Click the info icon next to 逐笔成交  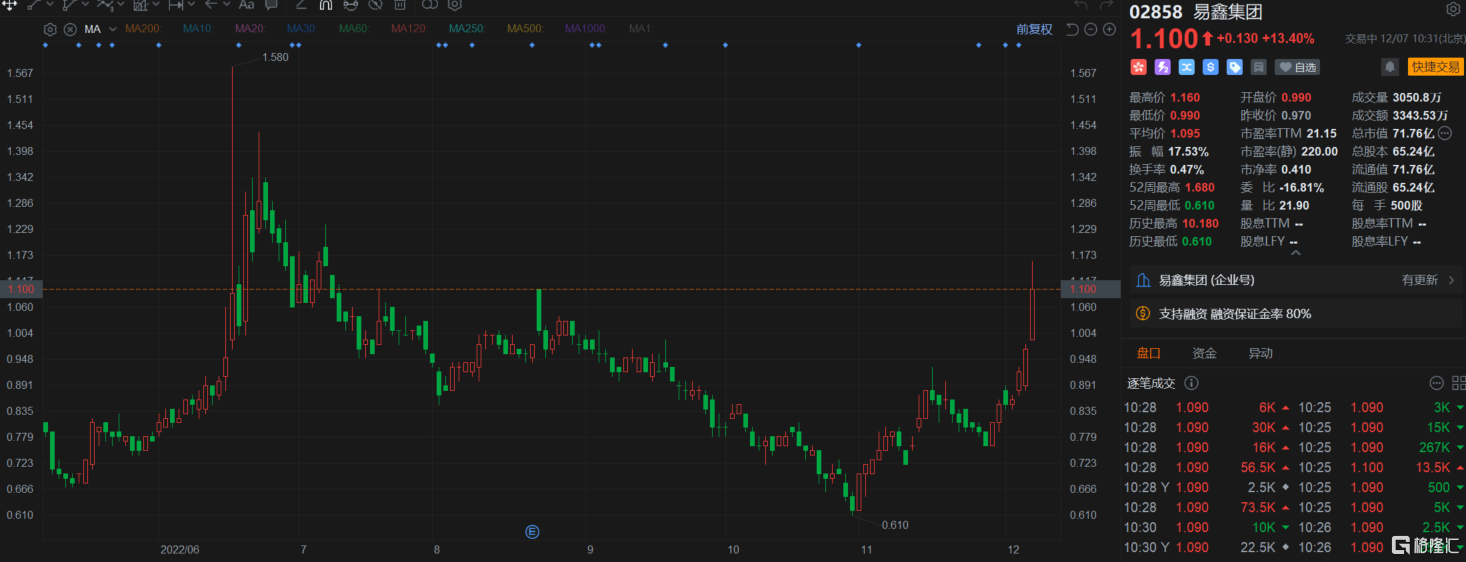pos(1191,383)
